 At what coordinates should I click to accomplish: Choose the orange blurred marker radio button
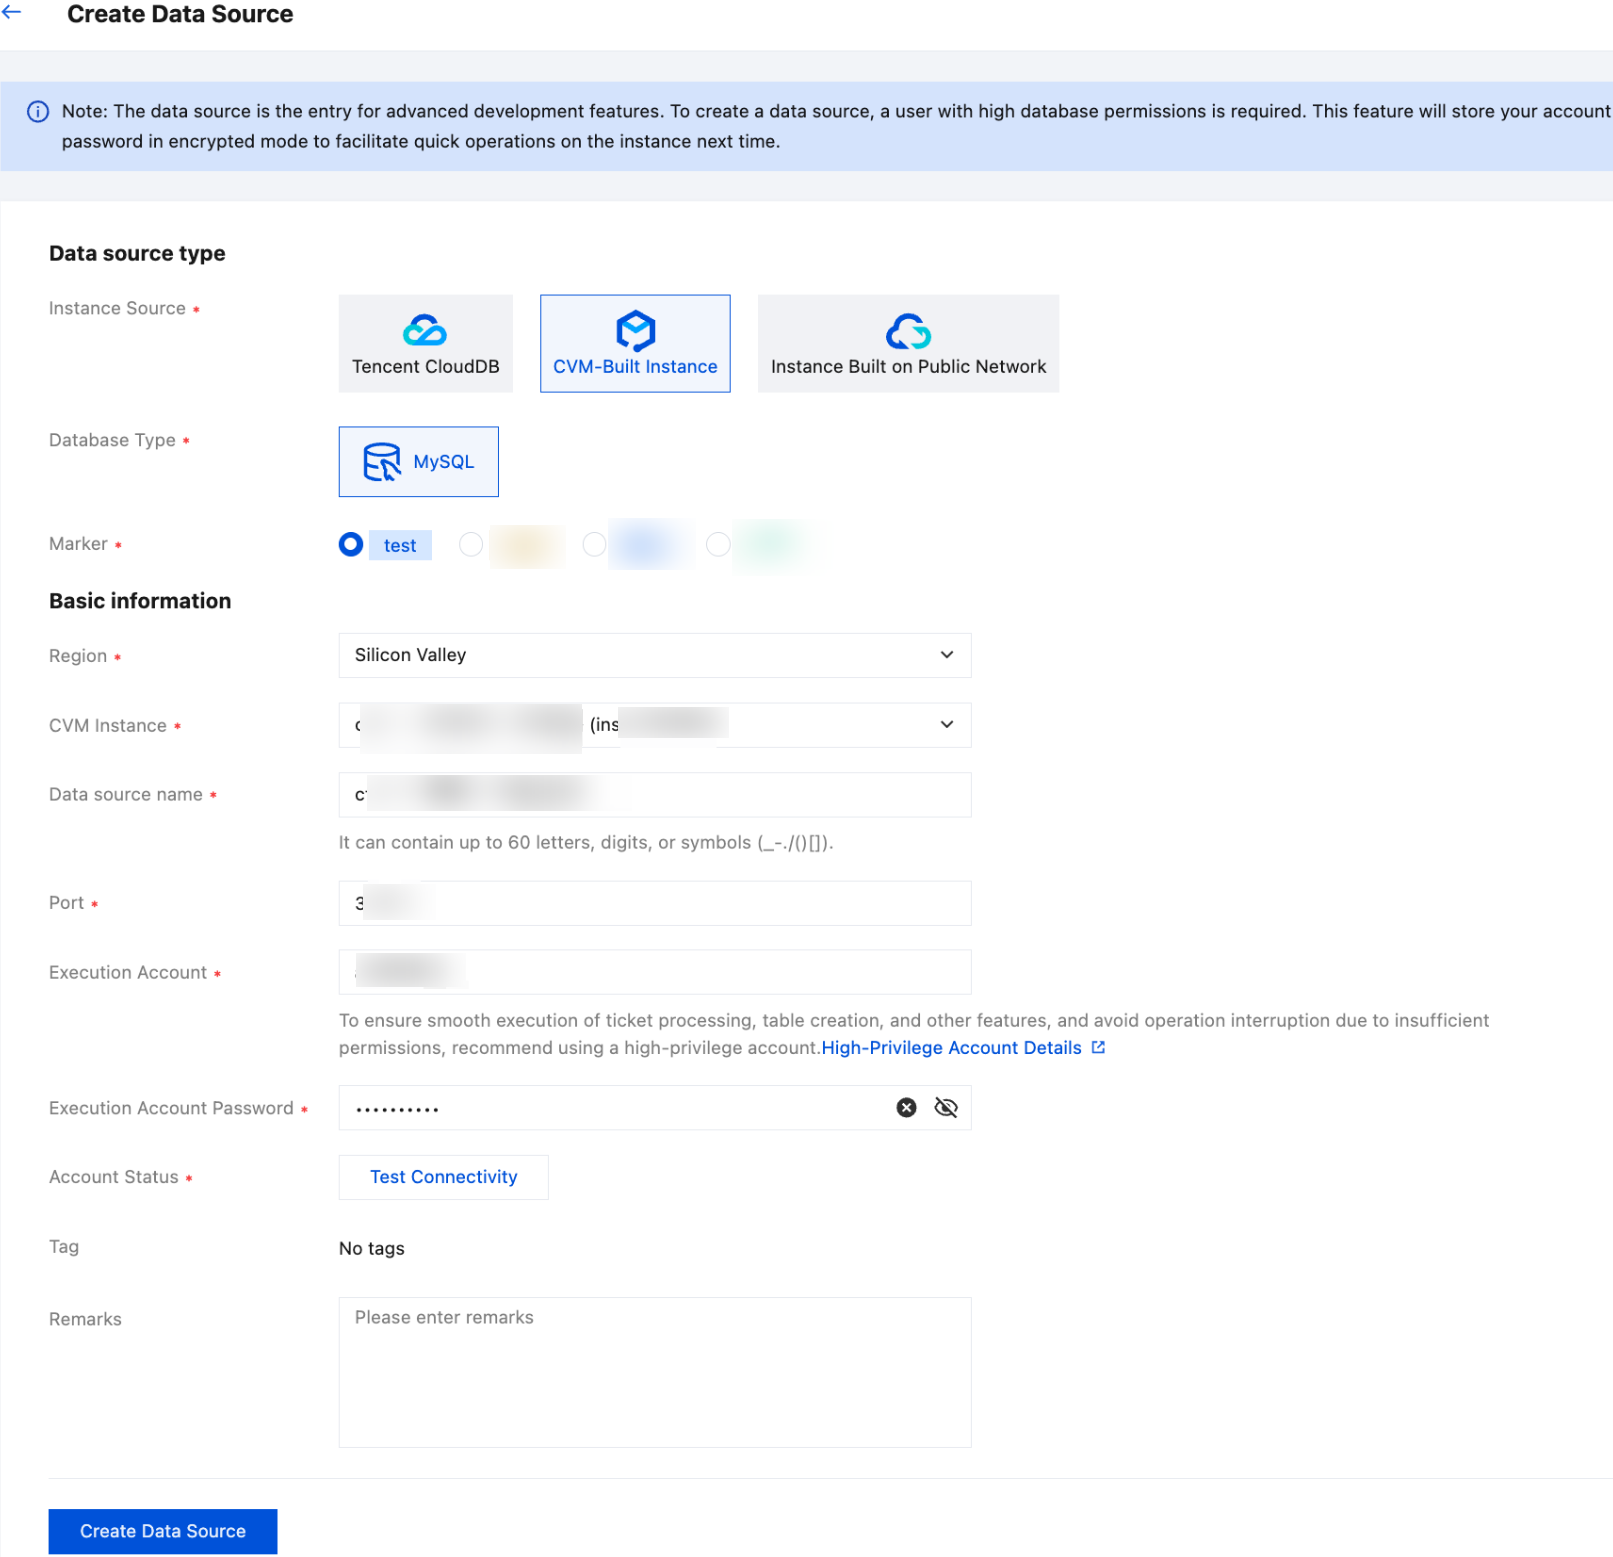tap(471, 544)
